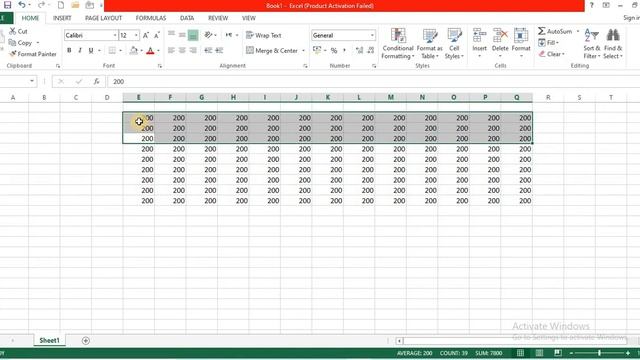Image resolution: width=640 pixels, height=360 pixels.
Task: Cut the selected cells
Action: click(x=18, y=31)
